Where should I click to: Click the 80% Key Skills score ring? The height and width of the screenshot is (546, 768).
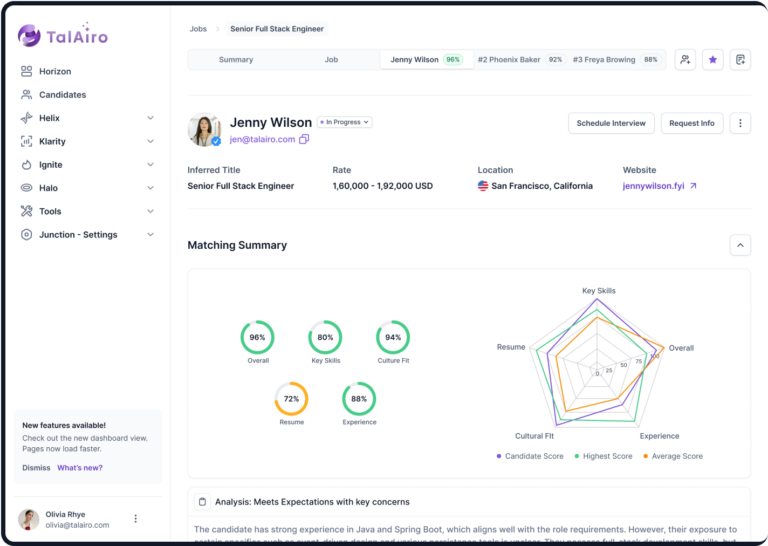(325, 337)
